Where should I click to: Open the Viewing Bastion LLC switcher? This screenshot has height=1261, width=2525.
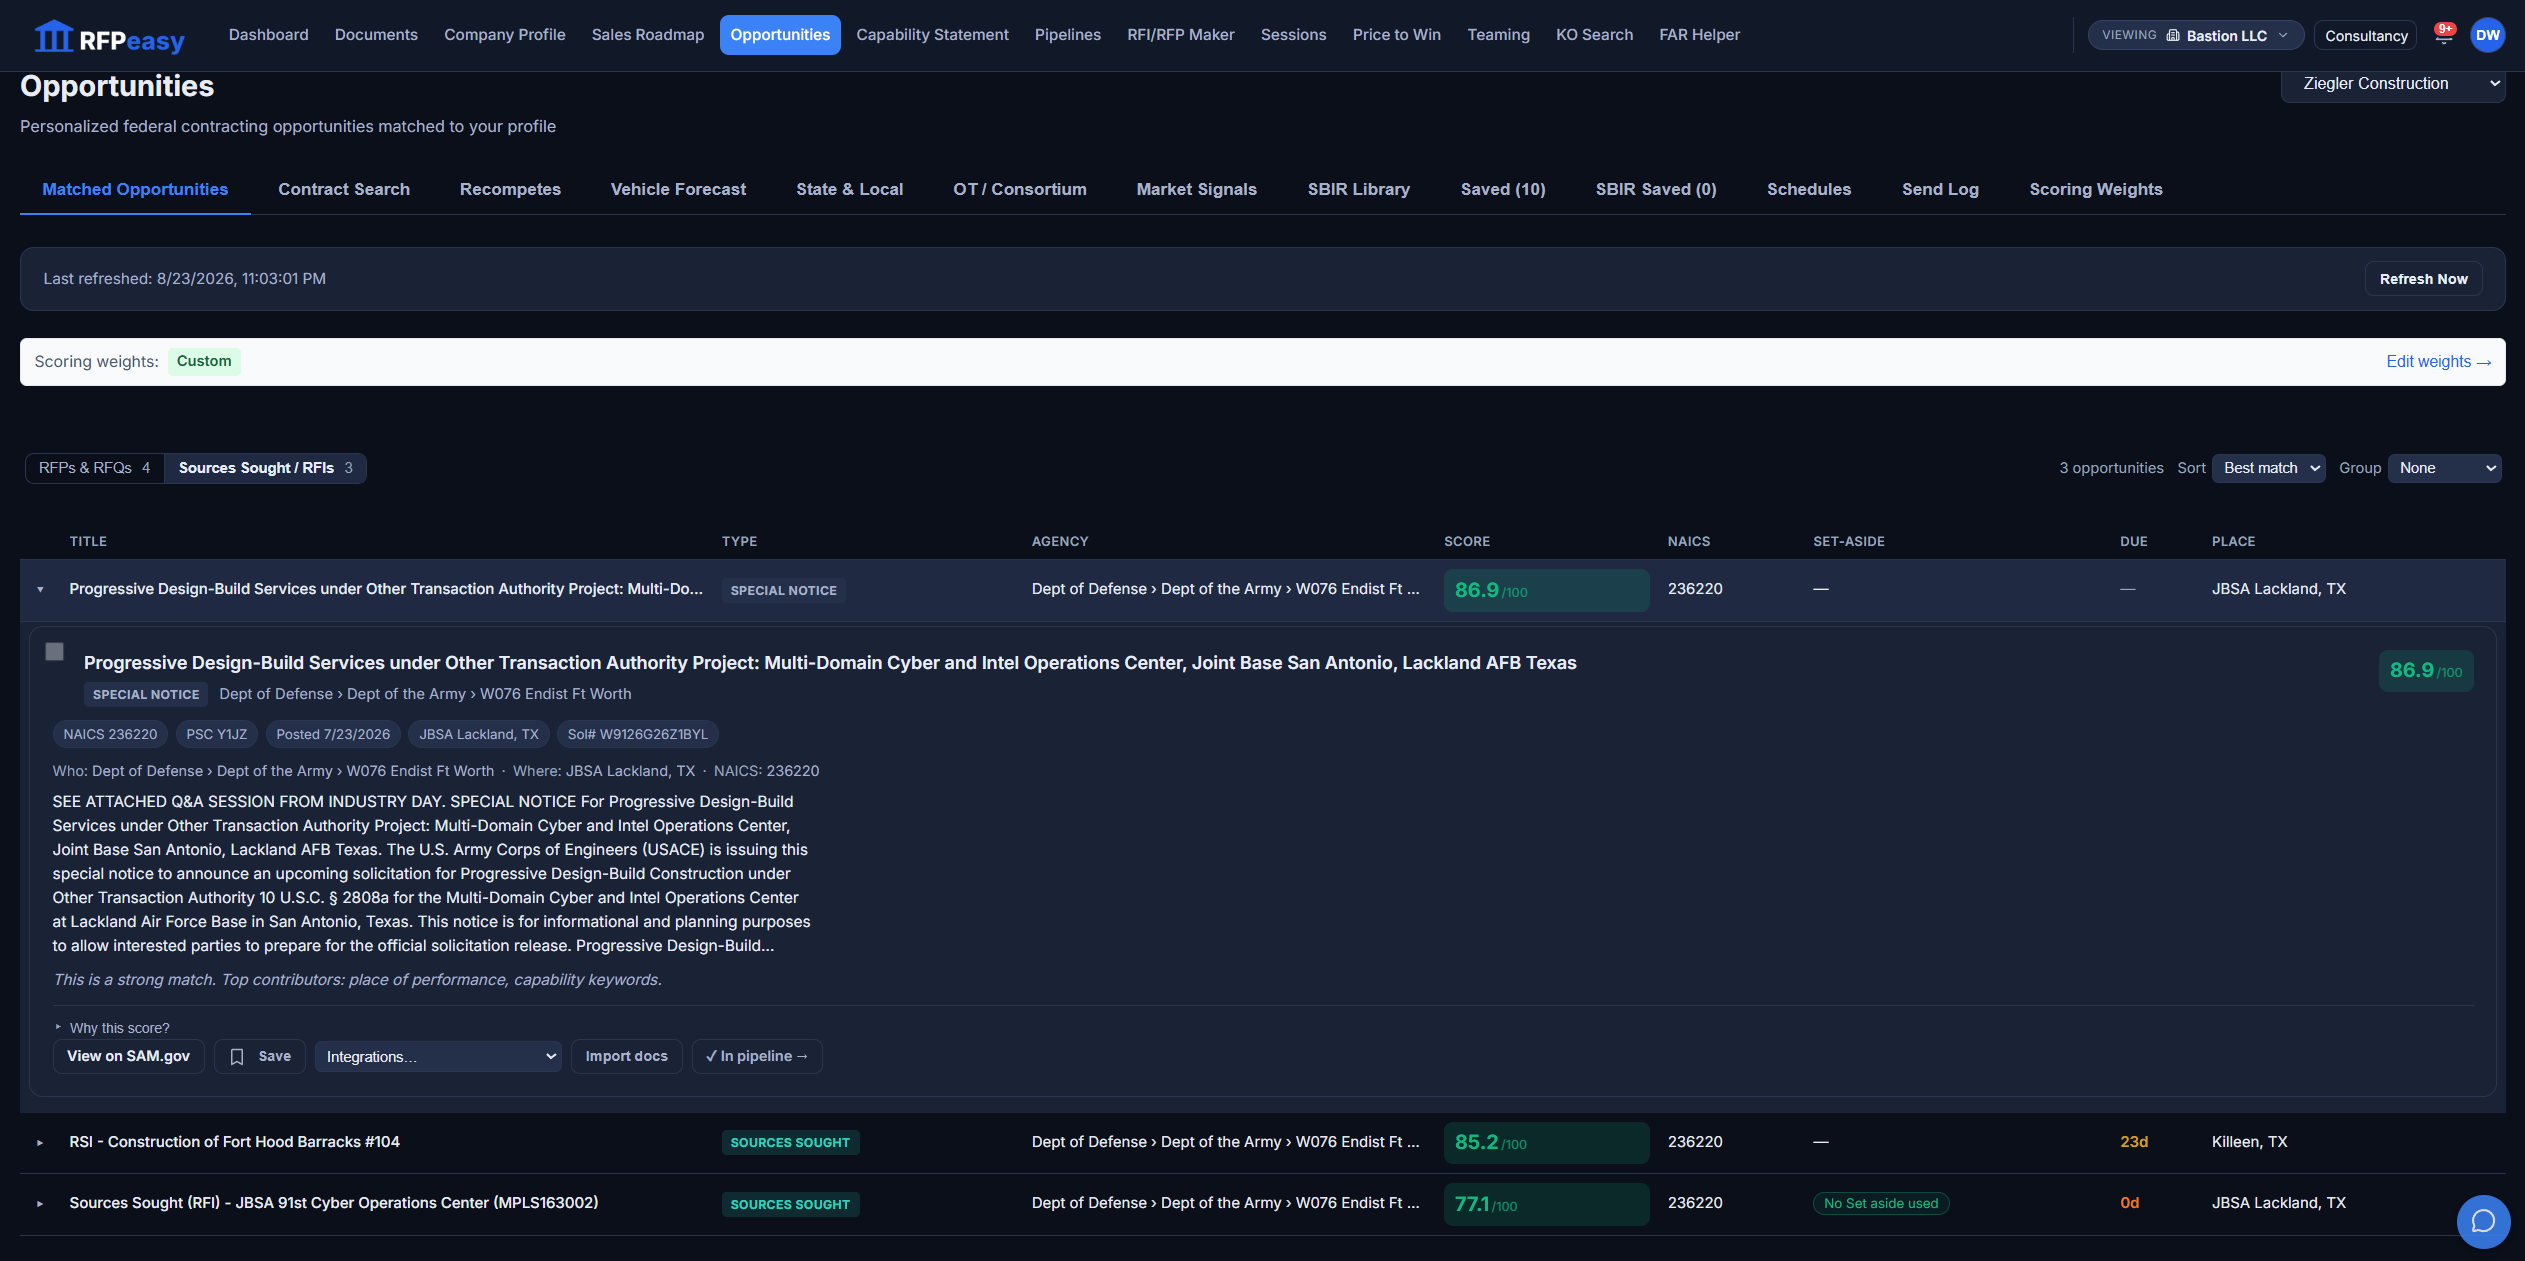click(x=2195, y=35)
